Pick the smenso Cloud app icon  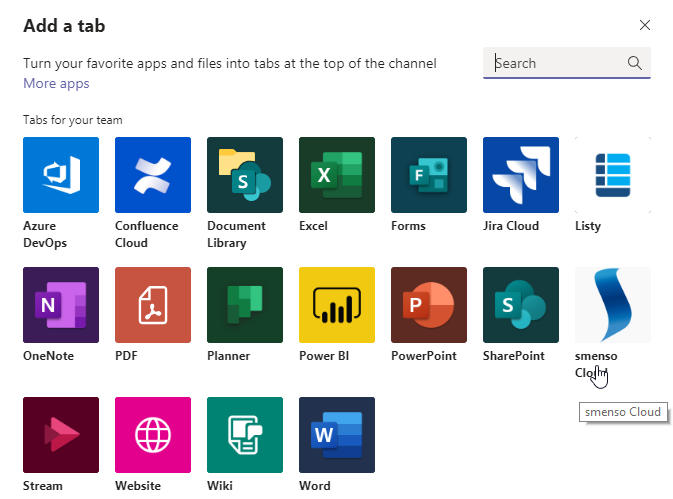point(613,305)
